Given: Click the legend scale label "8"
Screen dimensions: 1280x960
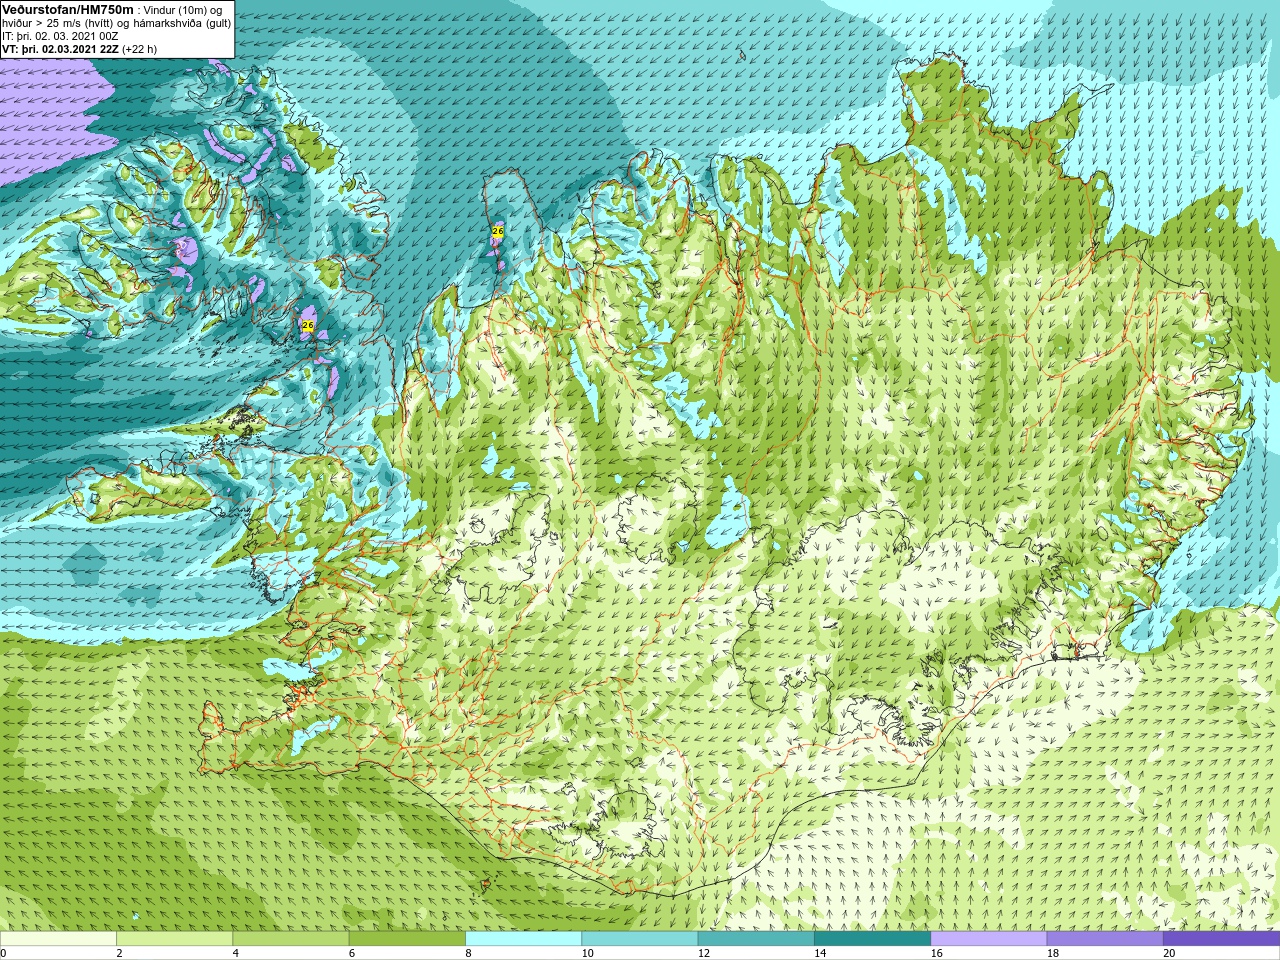Looking at the screenshot, I should [468, 953].
